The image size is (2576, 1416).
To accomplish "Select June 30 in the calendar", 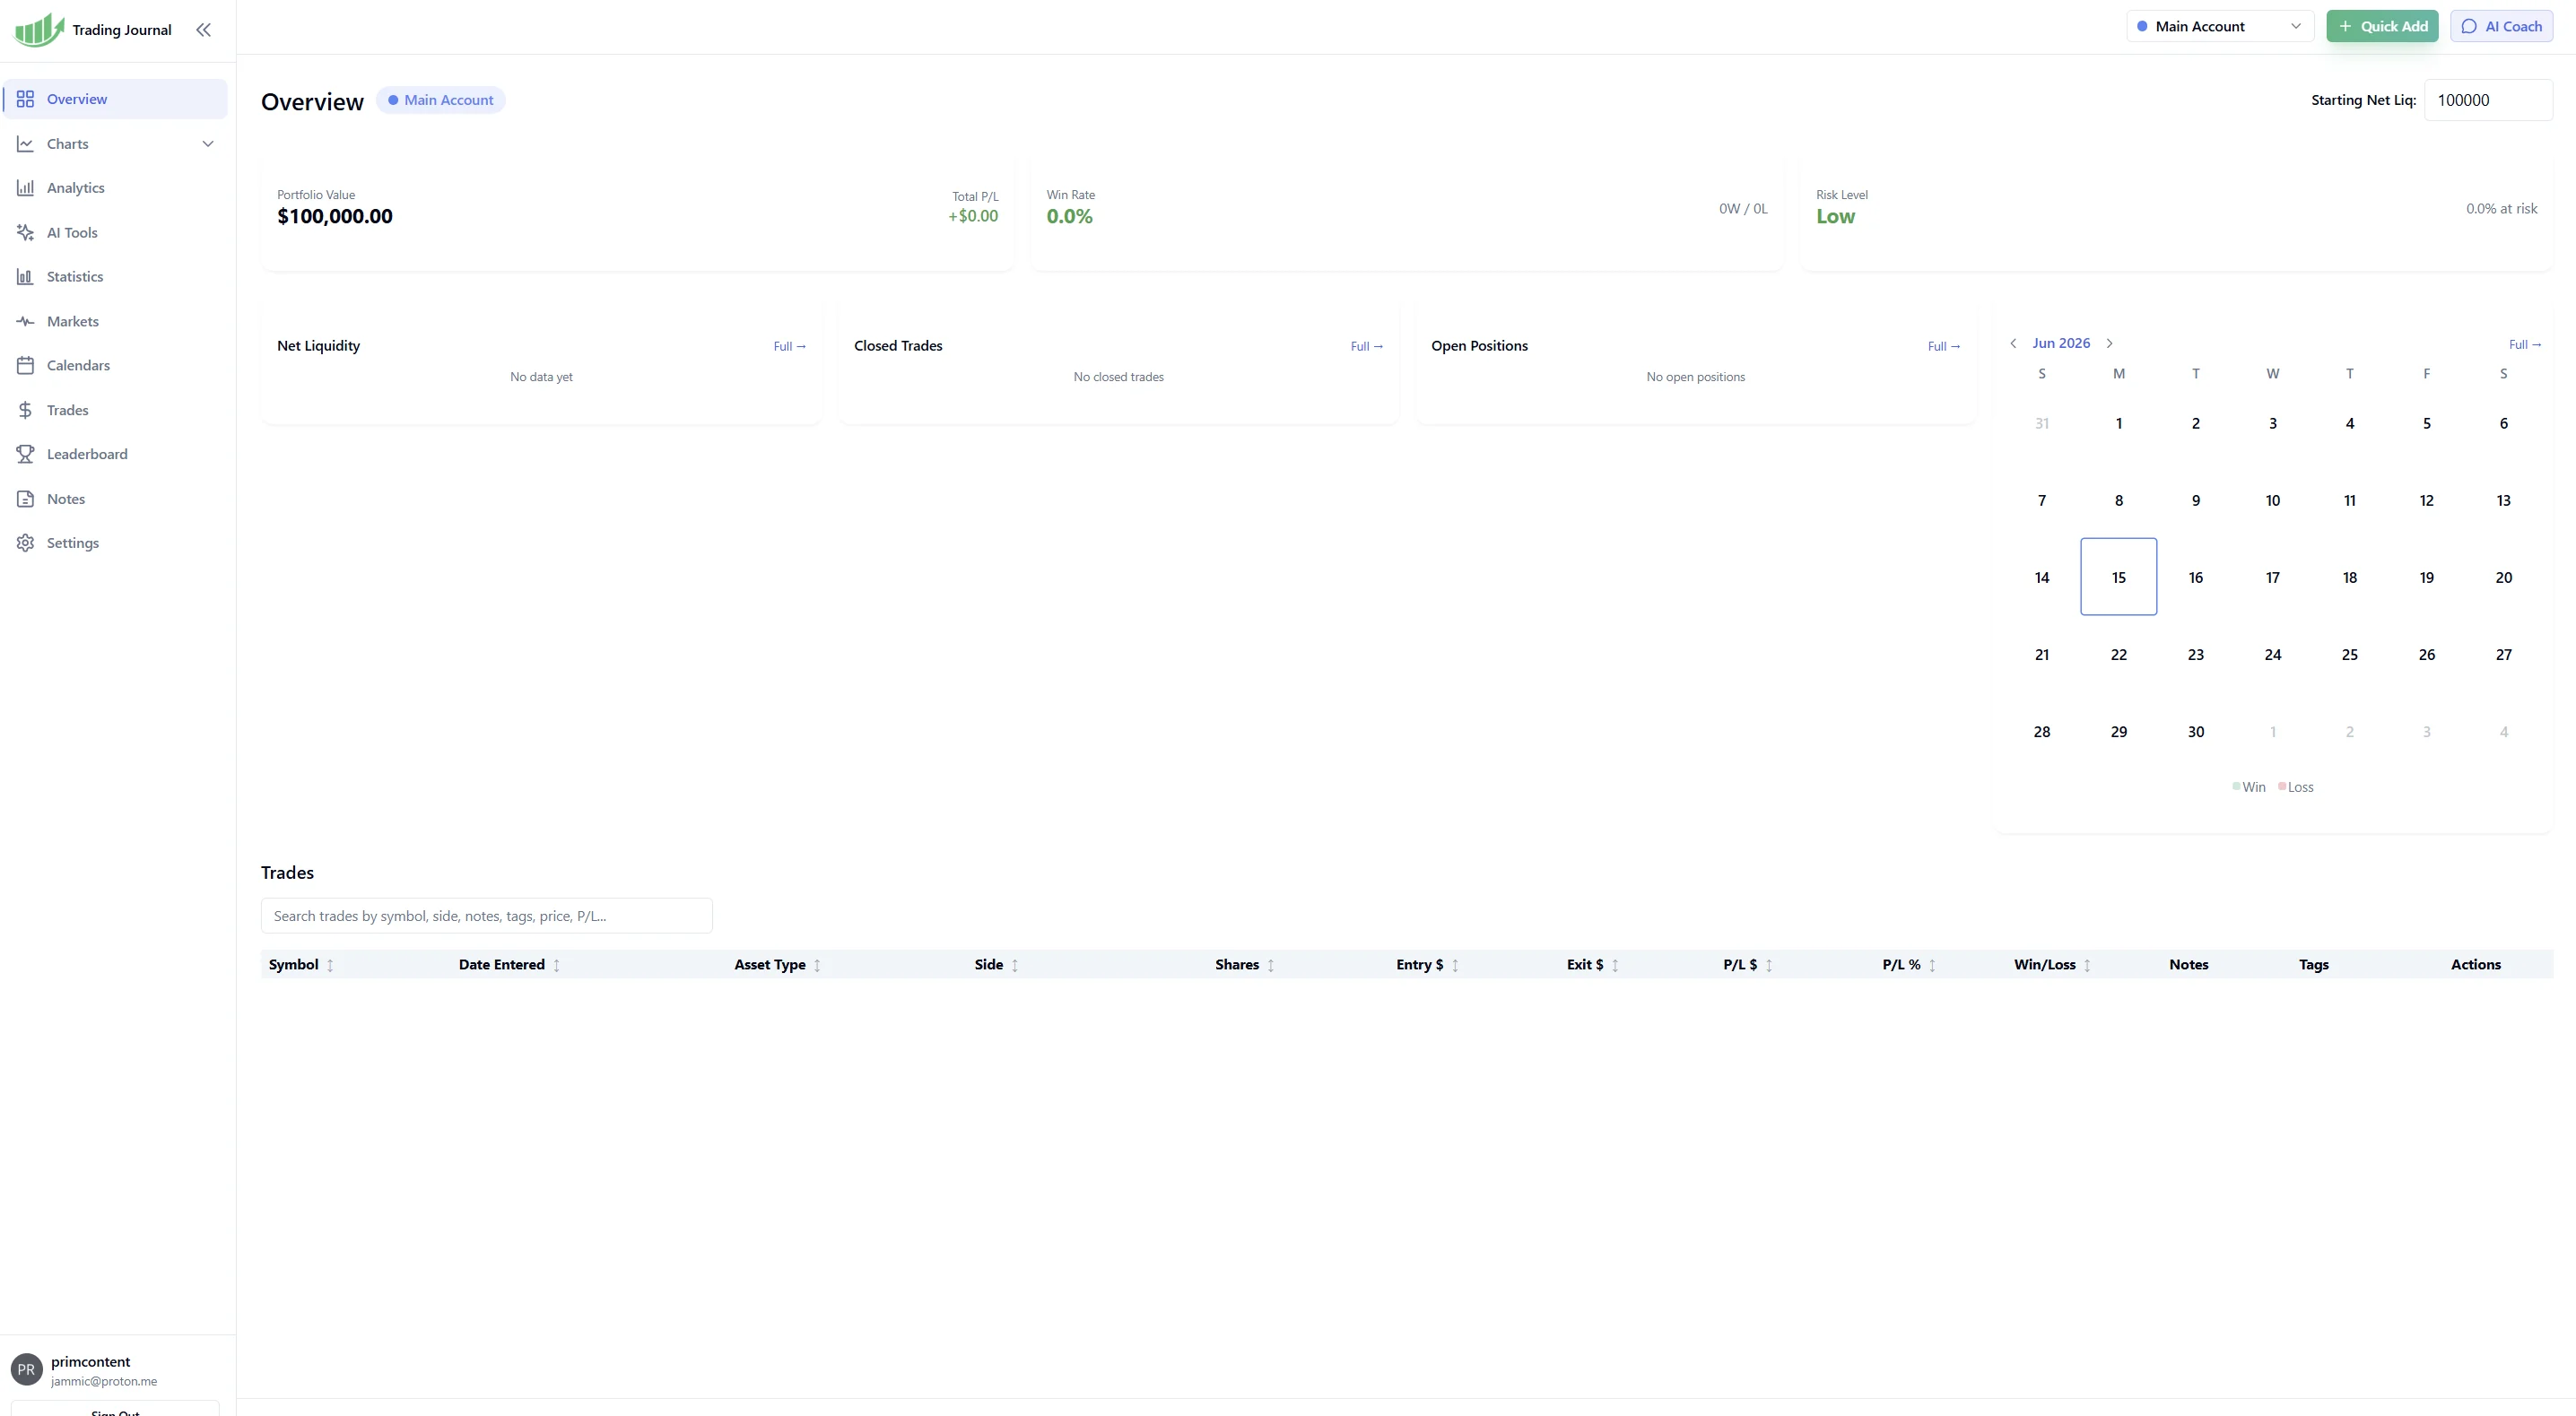I will [x=2196, y=732].
